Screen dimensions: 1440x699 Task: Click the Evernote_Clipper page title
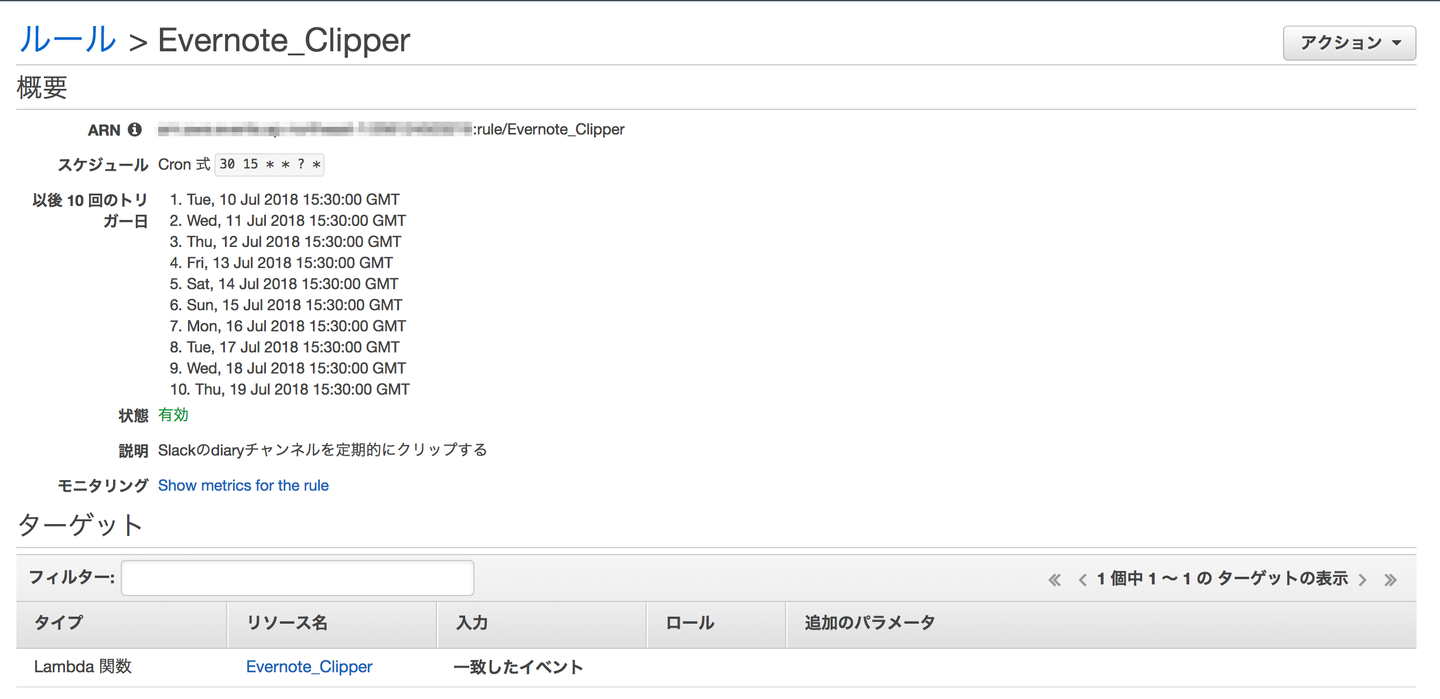tap(284, 40)
